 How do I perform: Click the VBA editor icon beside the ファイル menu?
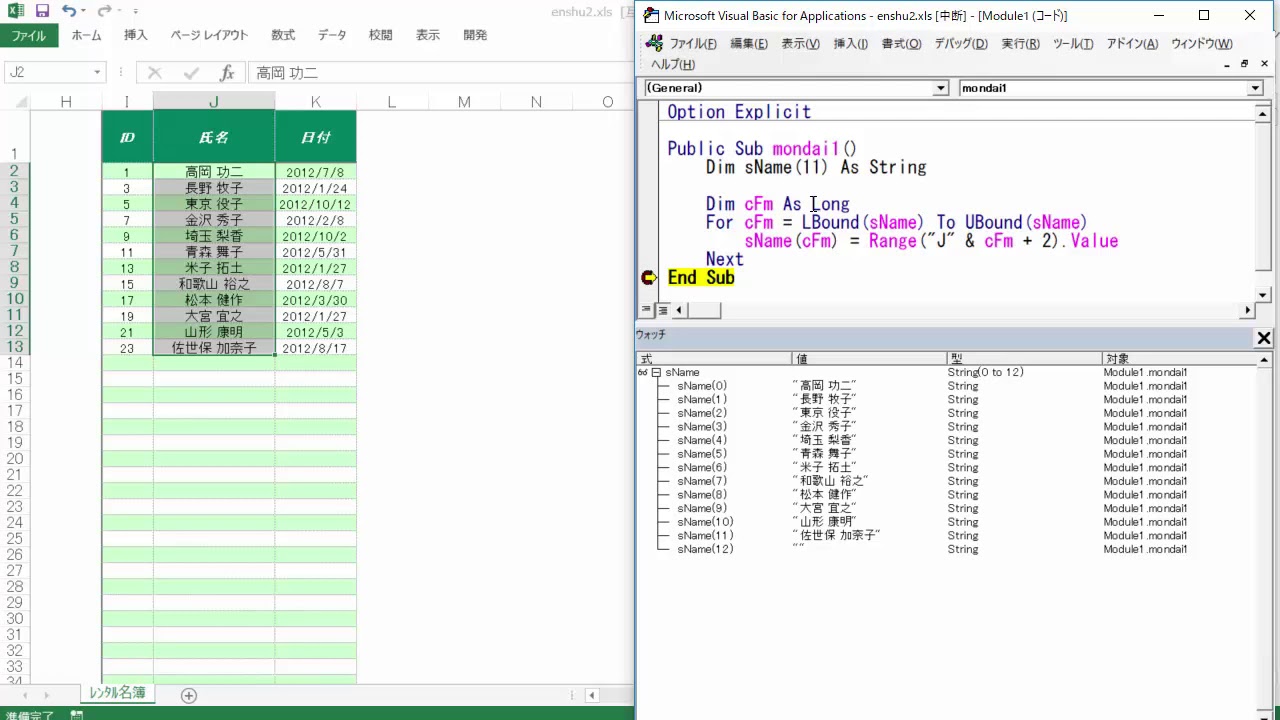pos(654,43)
